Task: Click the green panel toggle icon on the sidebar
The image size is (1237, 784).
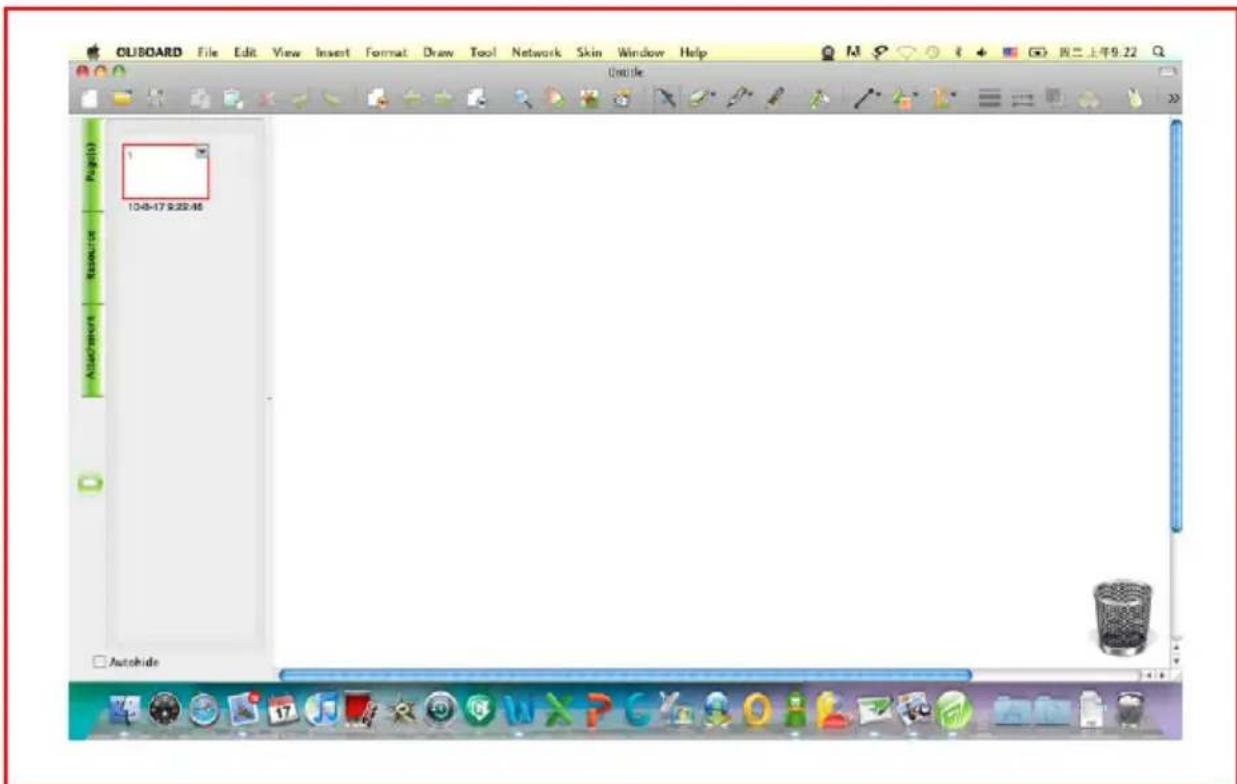Action: click(x=91, y=483)
